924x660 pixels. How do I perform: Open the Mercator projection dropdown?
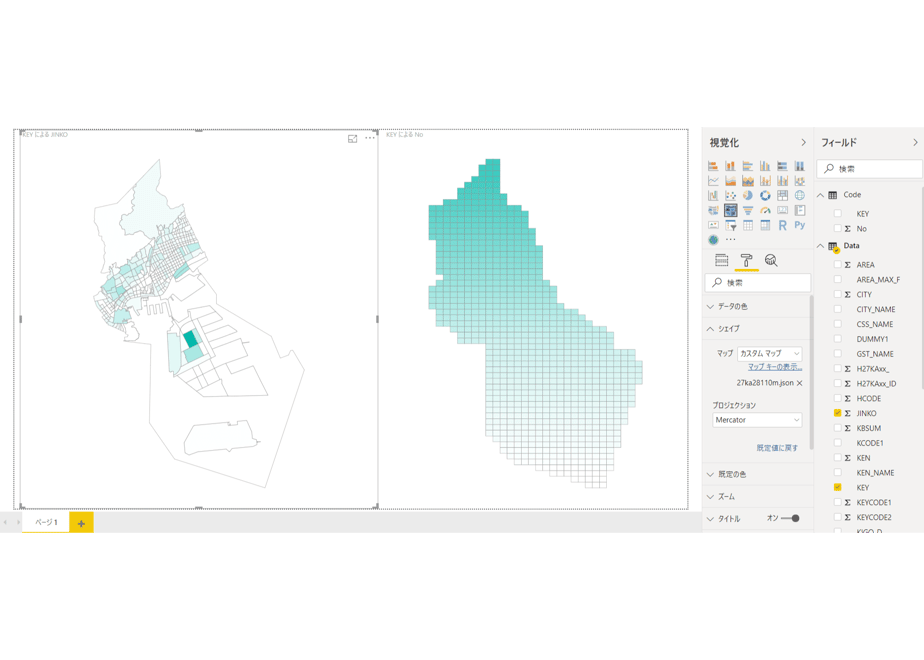pyautogui.click(x=757, y=420)
